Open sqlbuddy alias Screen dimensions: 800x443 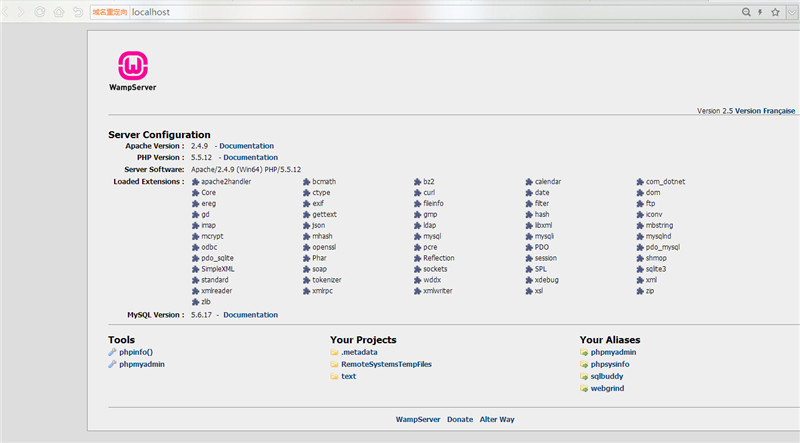(x=607, y=376)
